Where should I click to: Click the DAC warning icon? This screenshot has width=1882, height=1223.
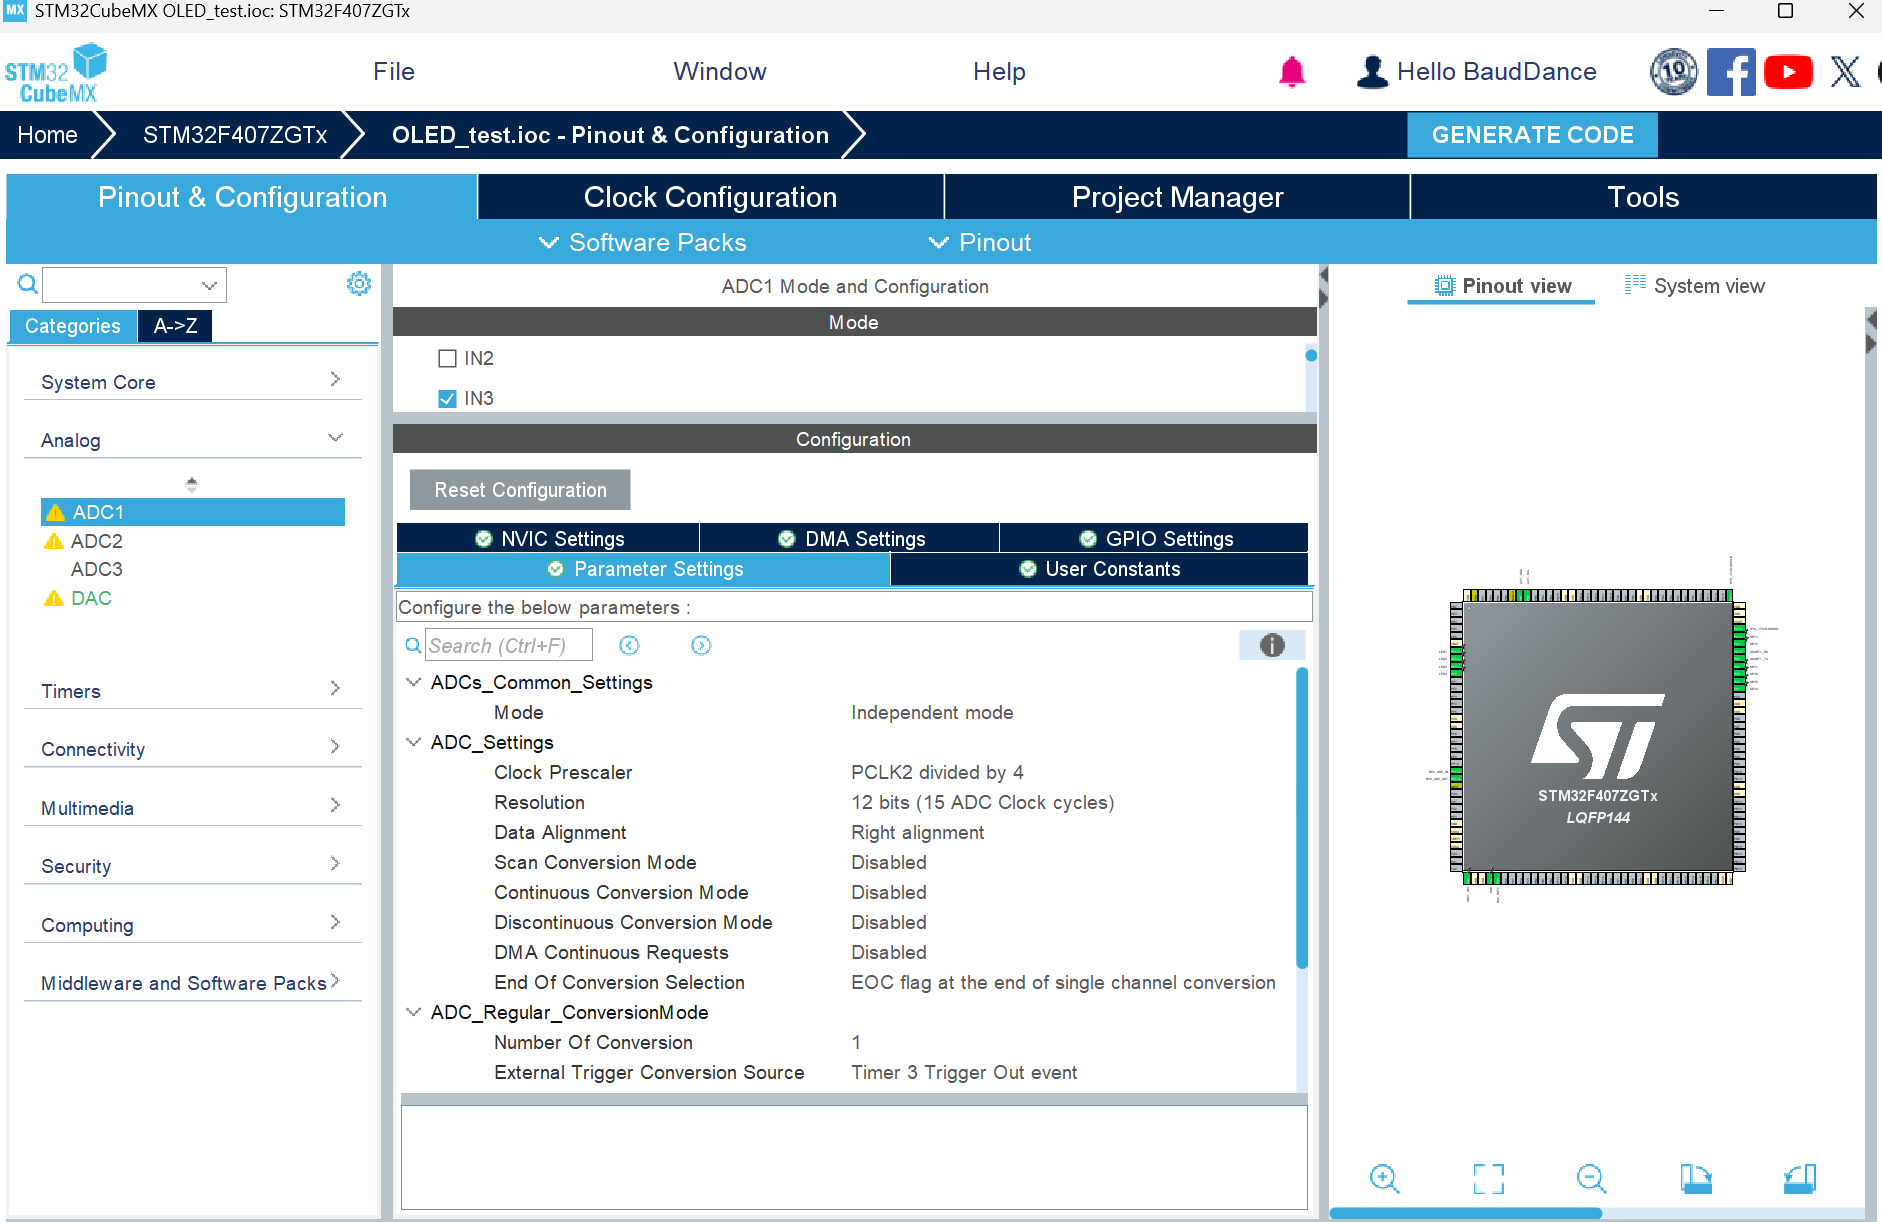pos(54,598)
